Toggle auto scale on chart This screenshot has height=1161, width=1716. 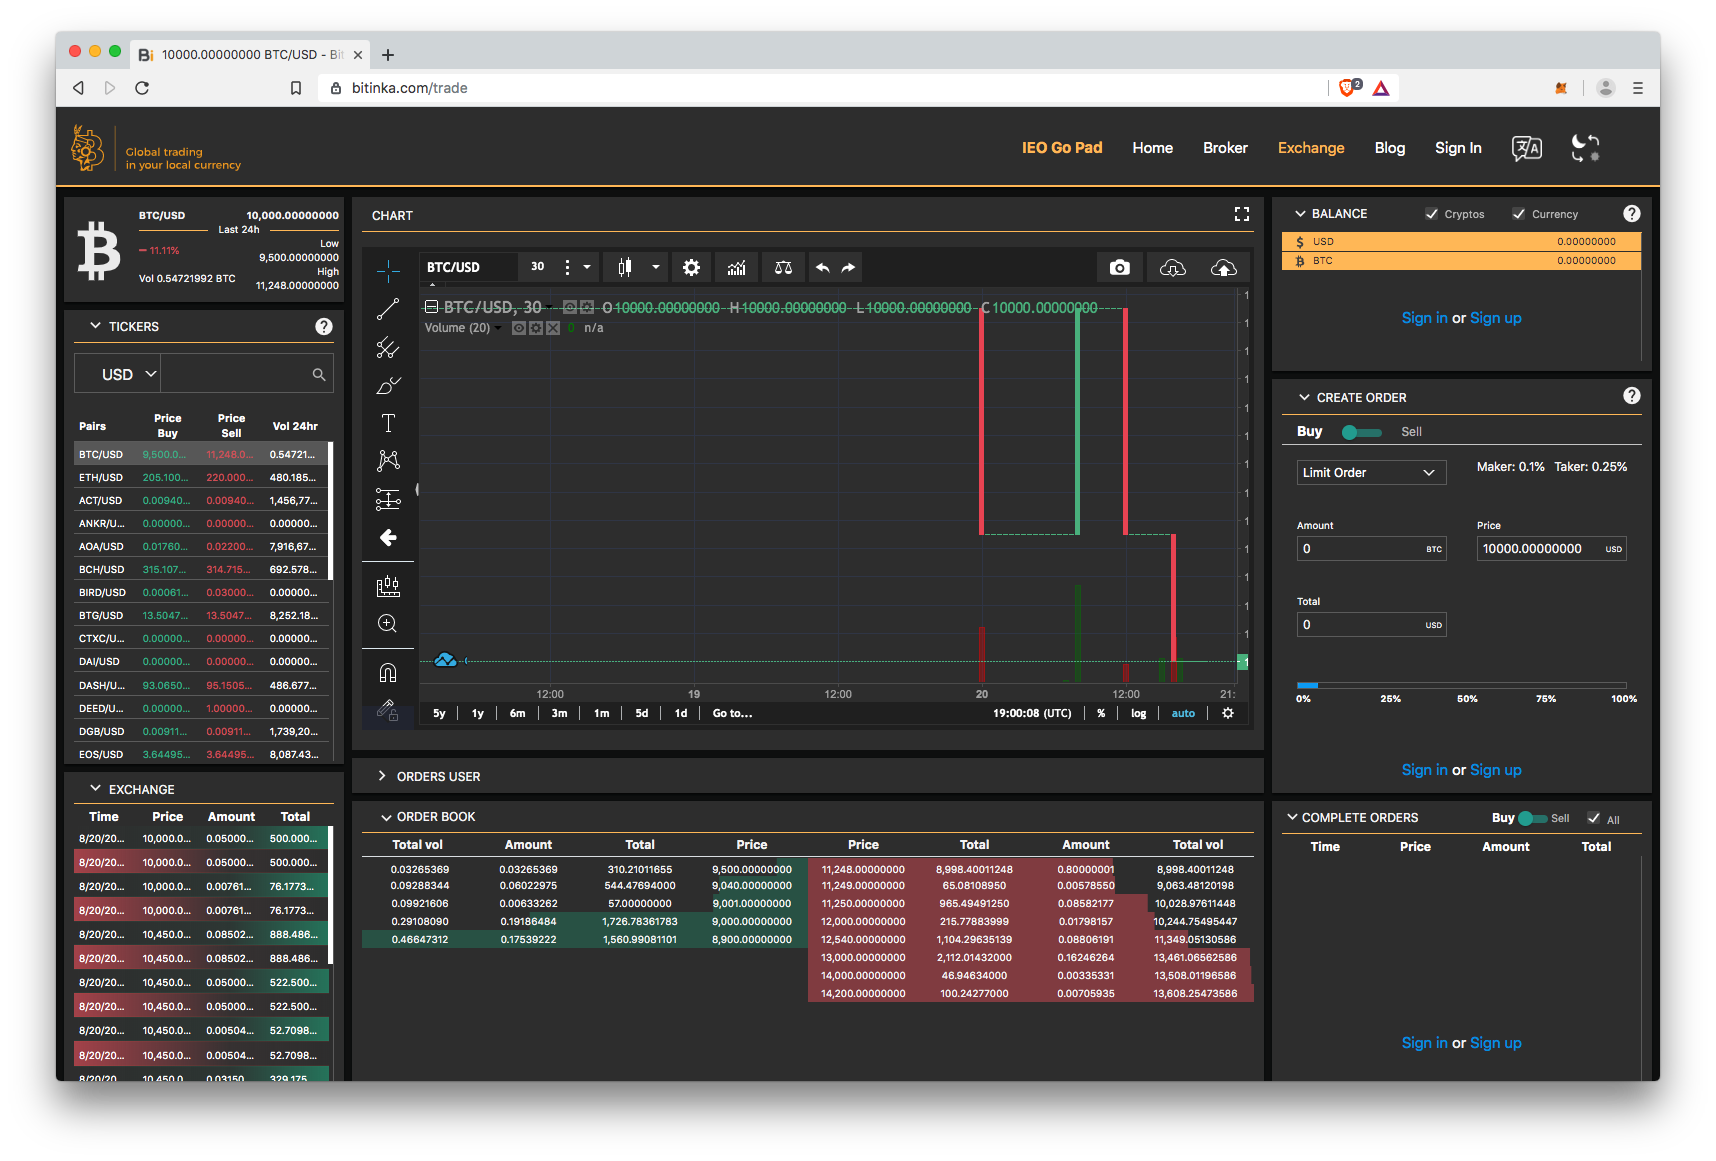pyautogui.click(x=1183, y=713)
